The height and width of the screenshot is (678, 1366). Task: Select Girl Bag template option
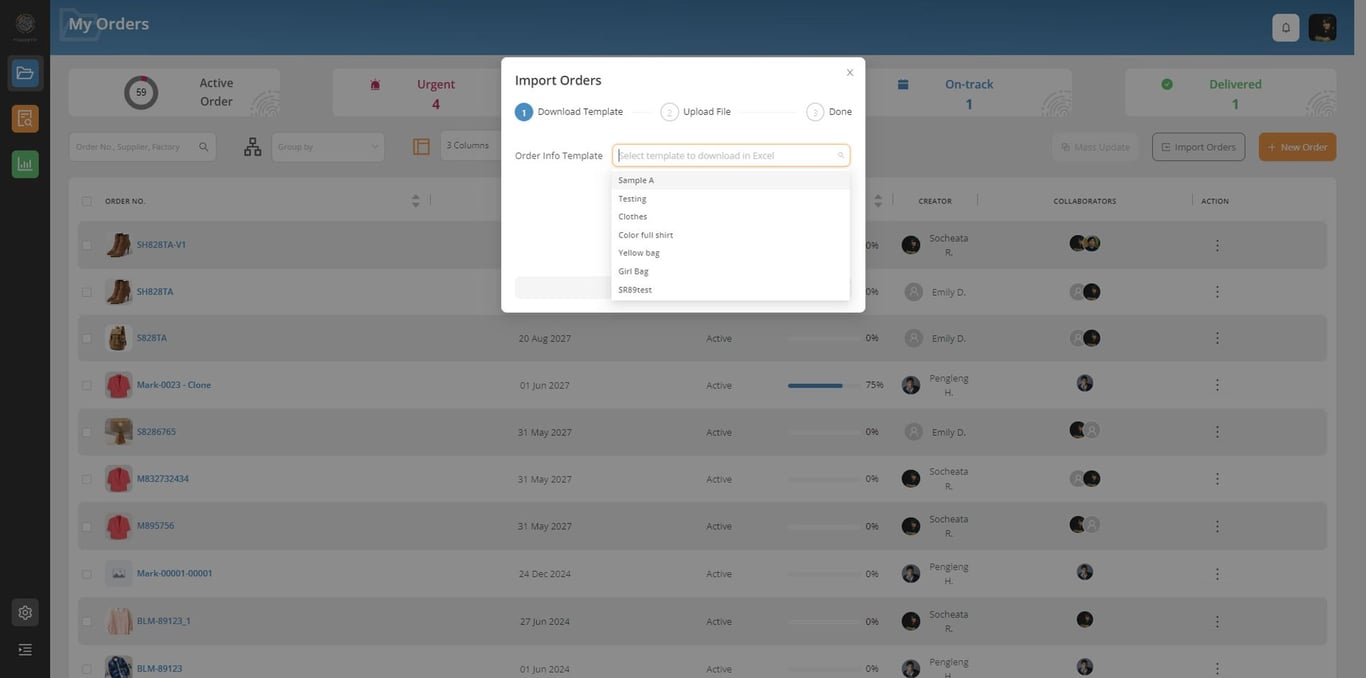(731, 271)
